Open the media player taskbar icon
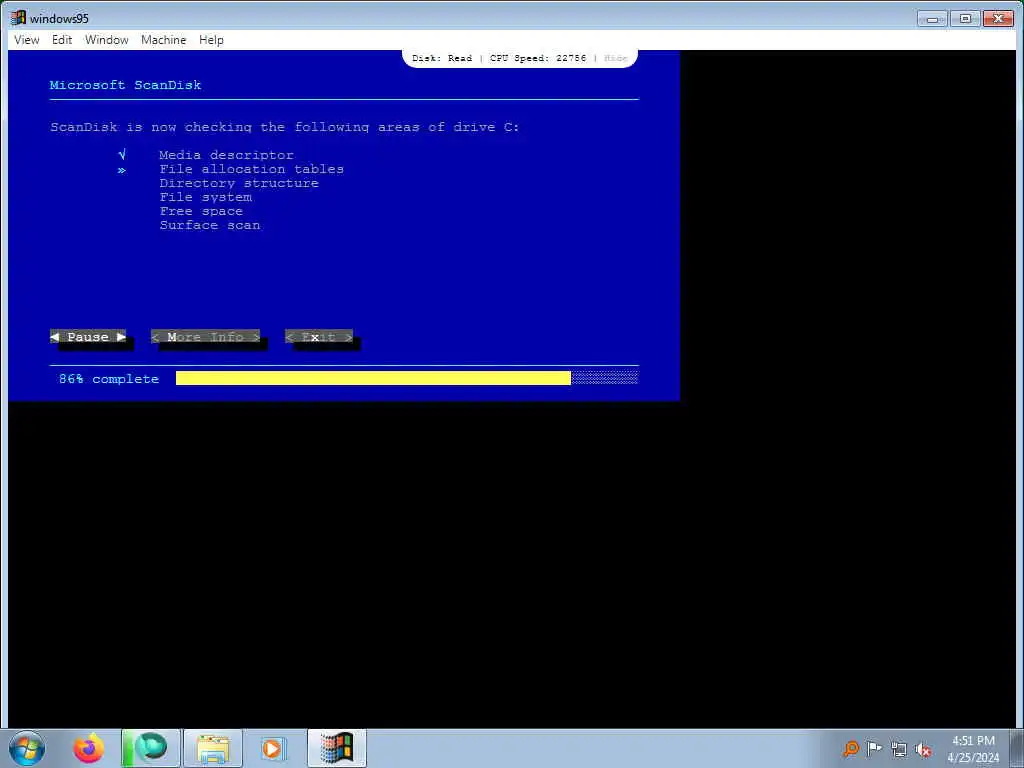 point(272,748)
